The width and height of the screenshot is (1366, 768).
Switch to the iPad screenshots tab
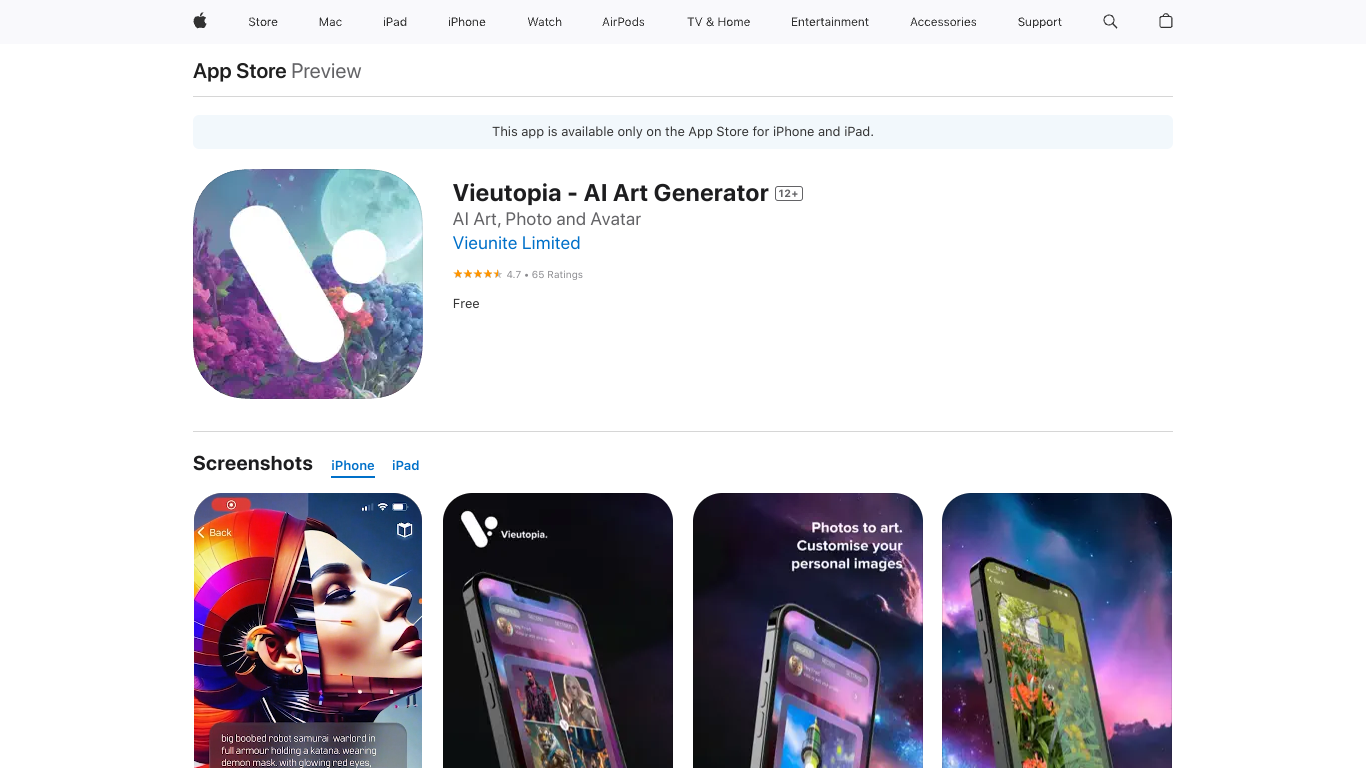(405, 466)
